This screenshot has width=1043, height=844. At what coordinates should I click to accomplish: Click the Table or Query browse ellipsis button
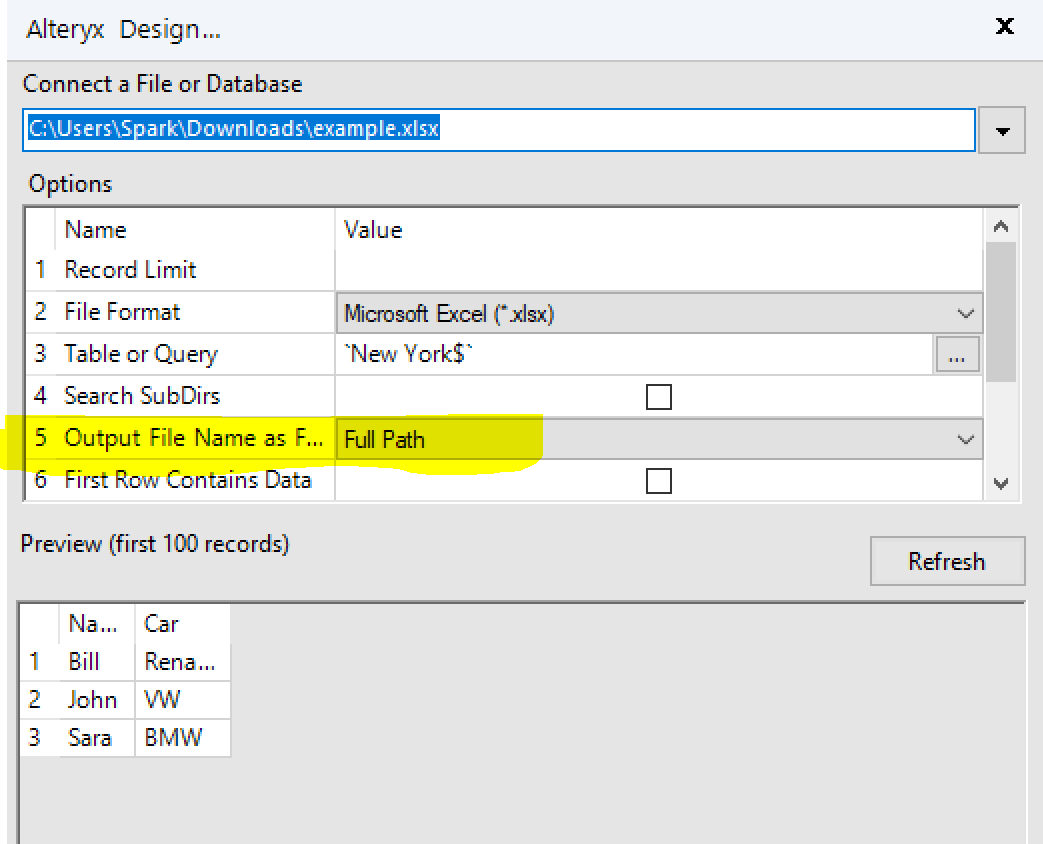tap(957, 355)
